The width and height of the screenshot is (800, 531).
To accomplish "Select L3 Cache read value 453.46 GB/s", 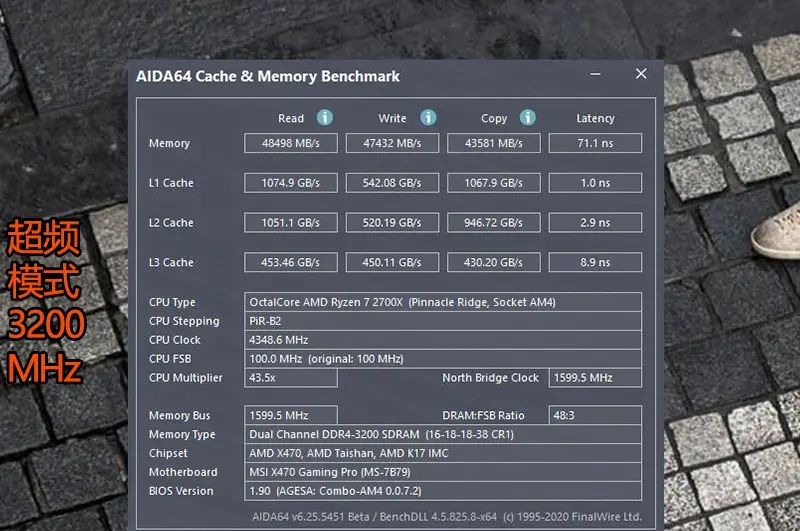I will pos(291,263).
